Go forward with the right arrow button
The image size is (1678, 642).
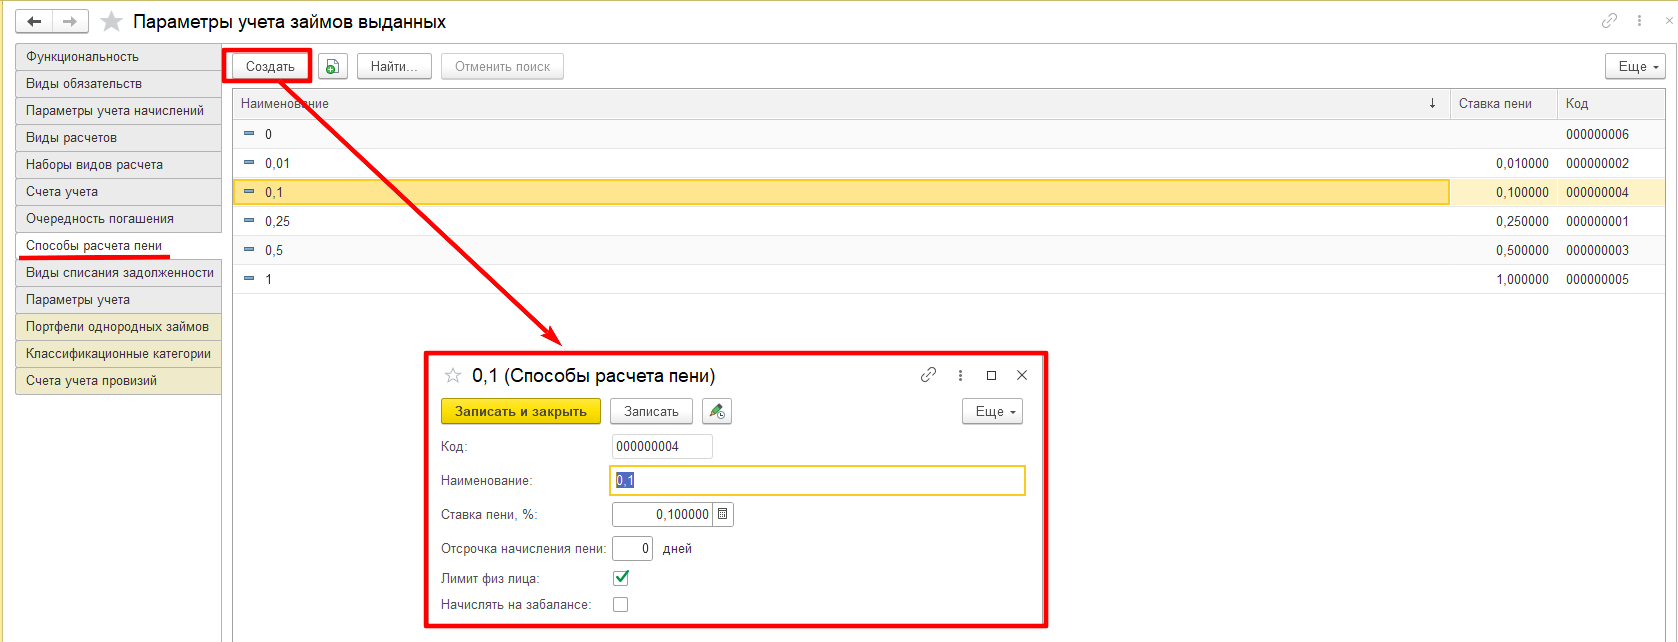70,21
